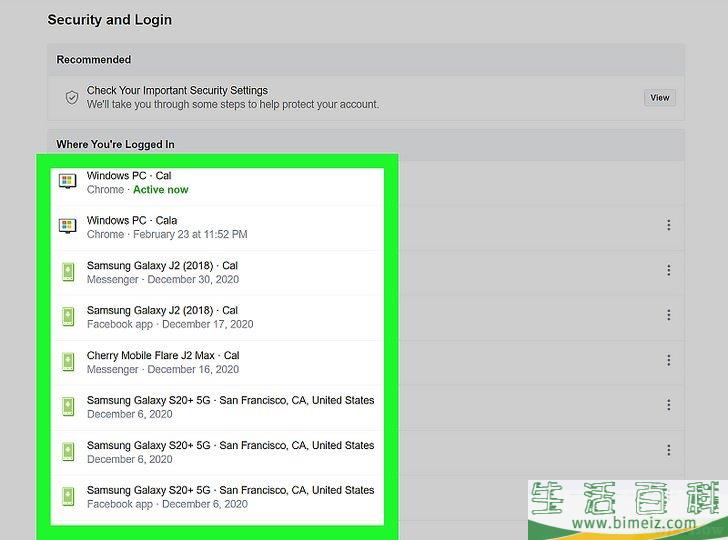The height and width of the screenshot is (540, 728).
Task: Click 'Facebook app · December 17, 2020' text
Action: coord(170,324)
